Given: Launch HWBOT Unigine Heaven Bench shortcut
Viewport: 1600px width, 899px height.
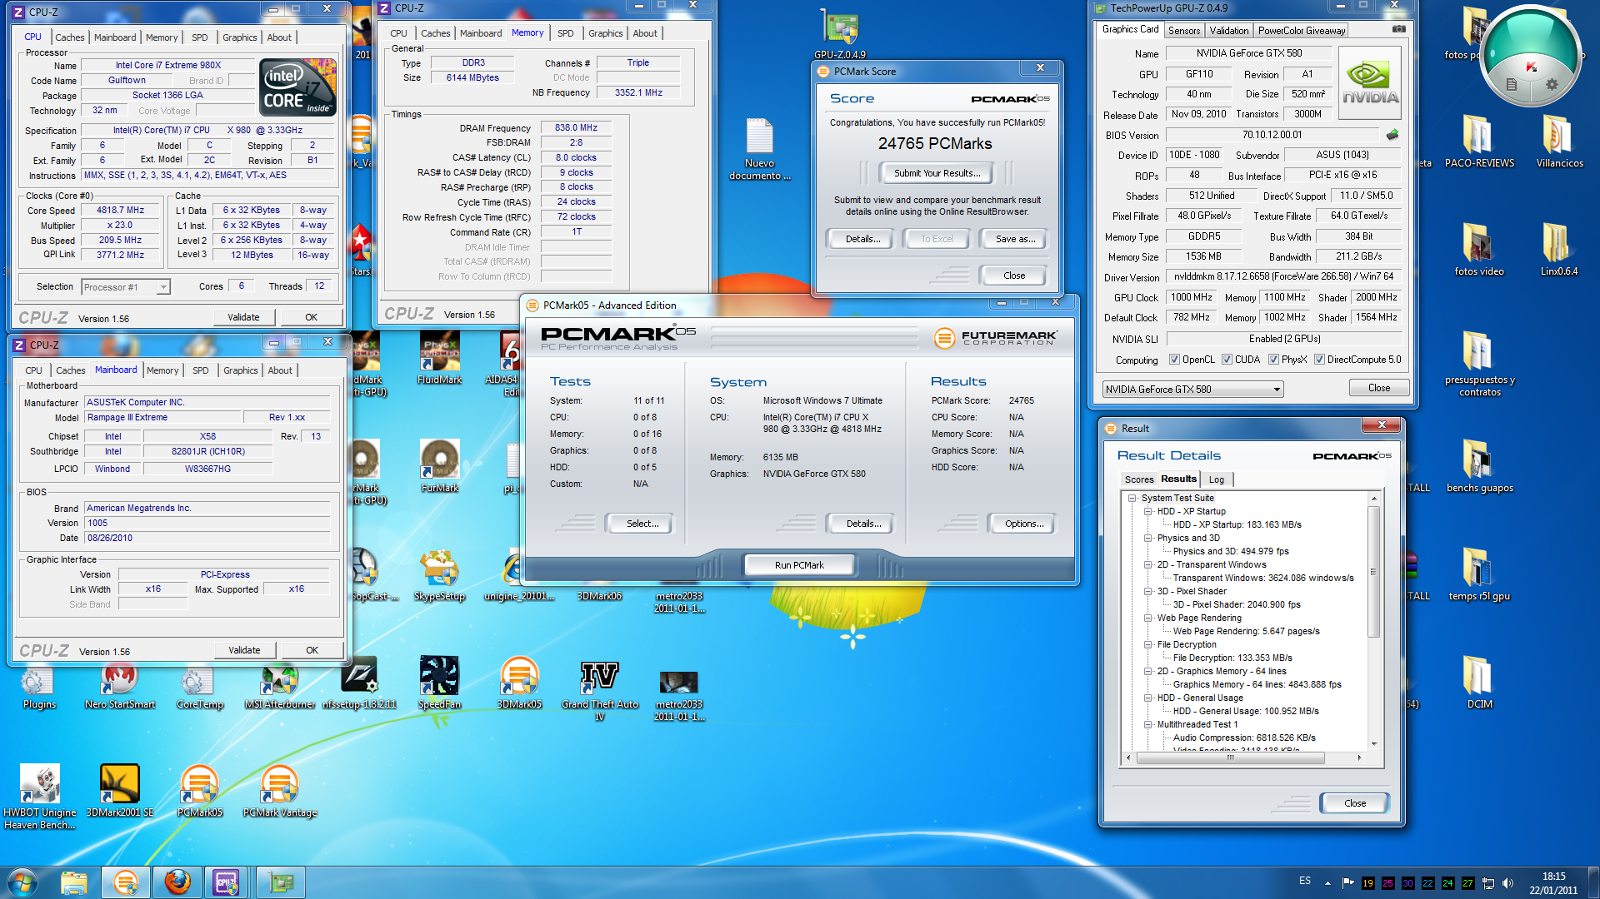Looking at the screenshot, I should click(39, 796).
